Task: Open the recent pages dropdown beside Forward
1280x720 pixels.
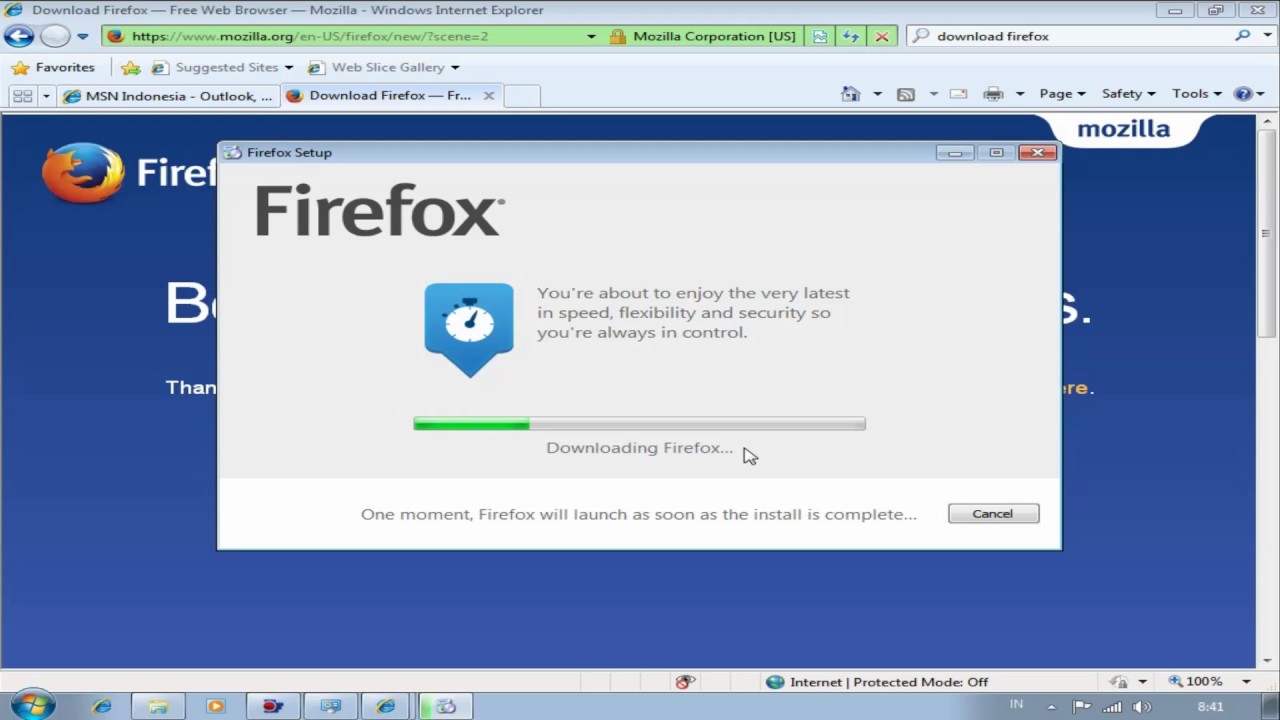Action: pyautogui.click(x=83, y=36)
